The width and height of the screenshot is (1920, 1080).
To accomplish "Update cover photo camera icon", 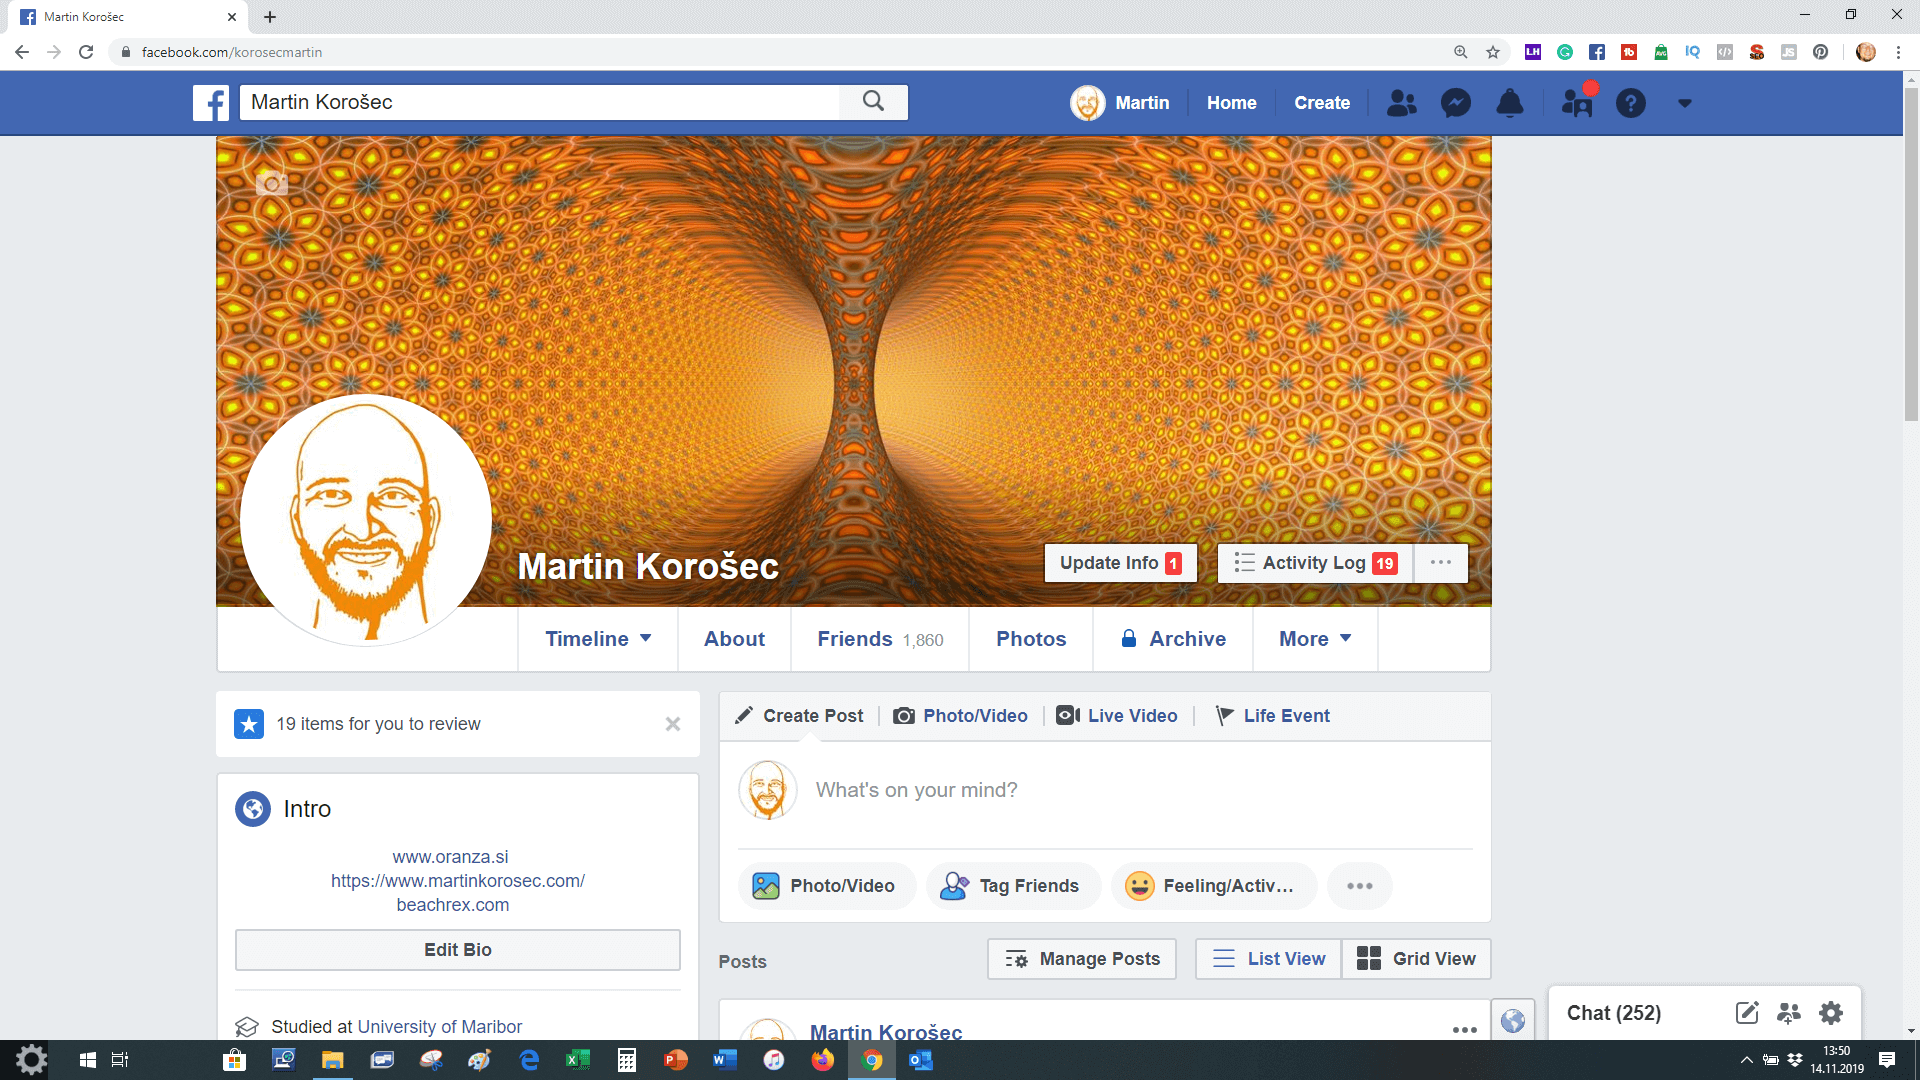I will click(271, 183).
